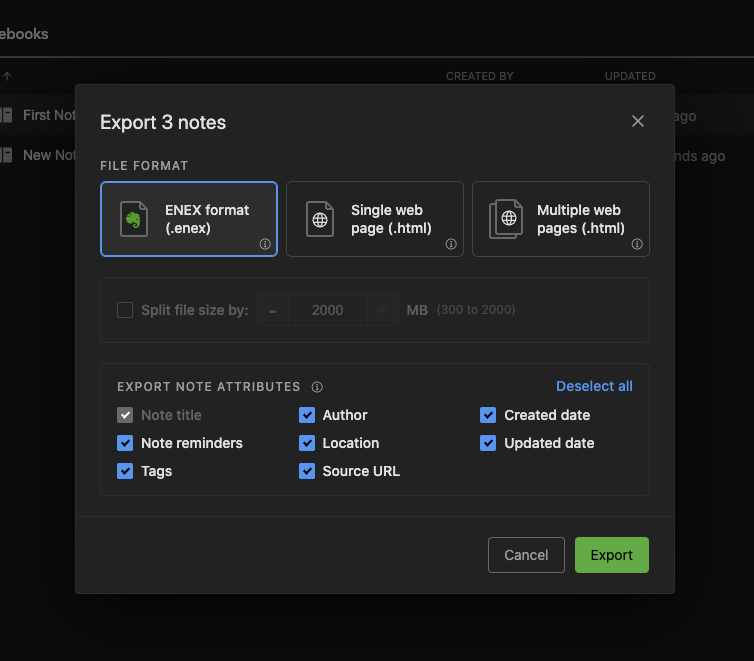Image resolution: width=754 pixels, height=661 pixels.
Task: Click the Deselect all link
Action: click(x=594, y=386)
